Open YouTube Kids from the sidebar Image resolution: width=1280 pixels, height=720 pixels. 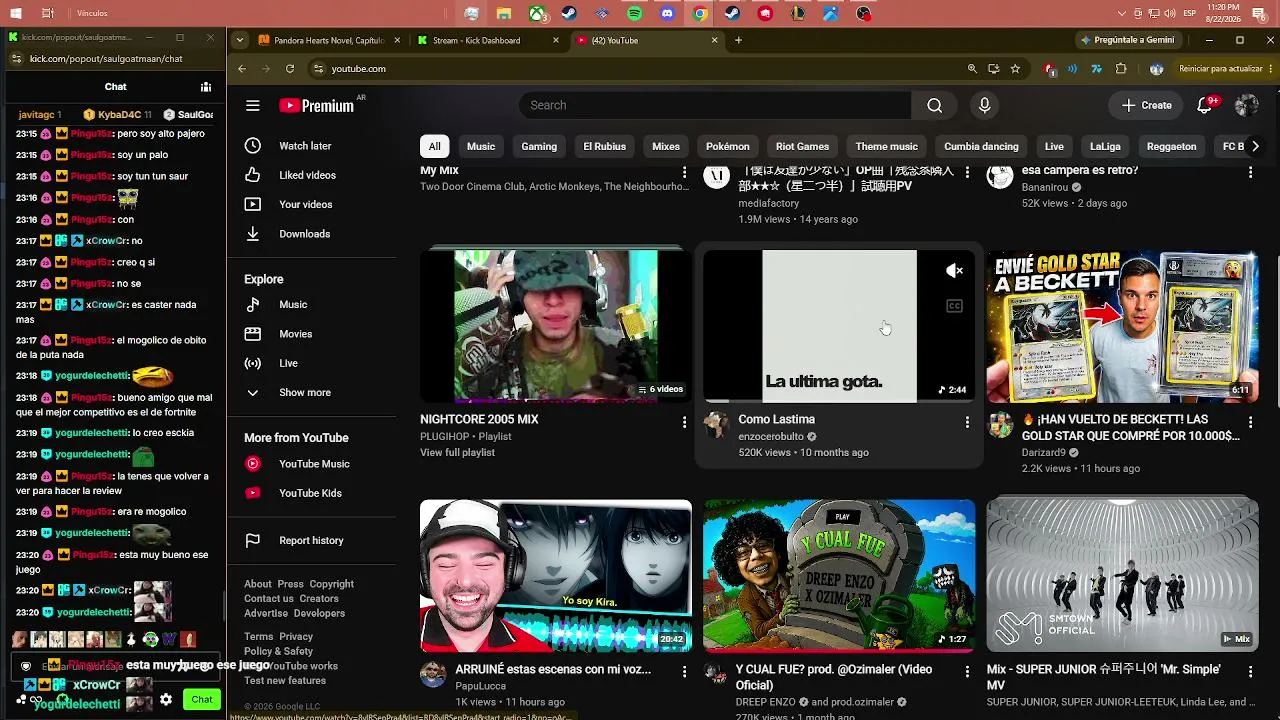[311, 493]
